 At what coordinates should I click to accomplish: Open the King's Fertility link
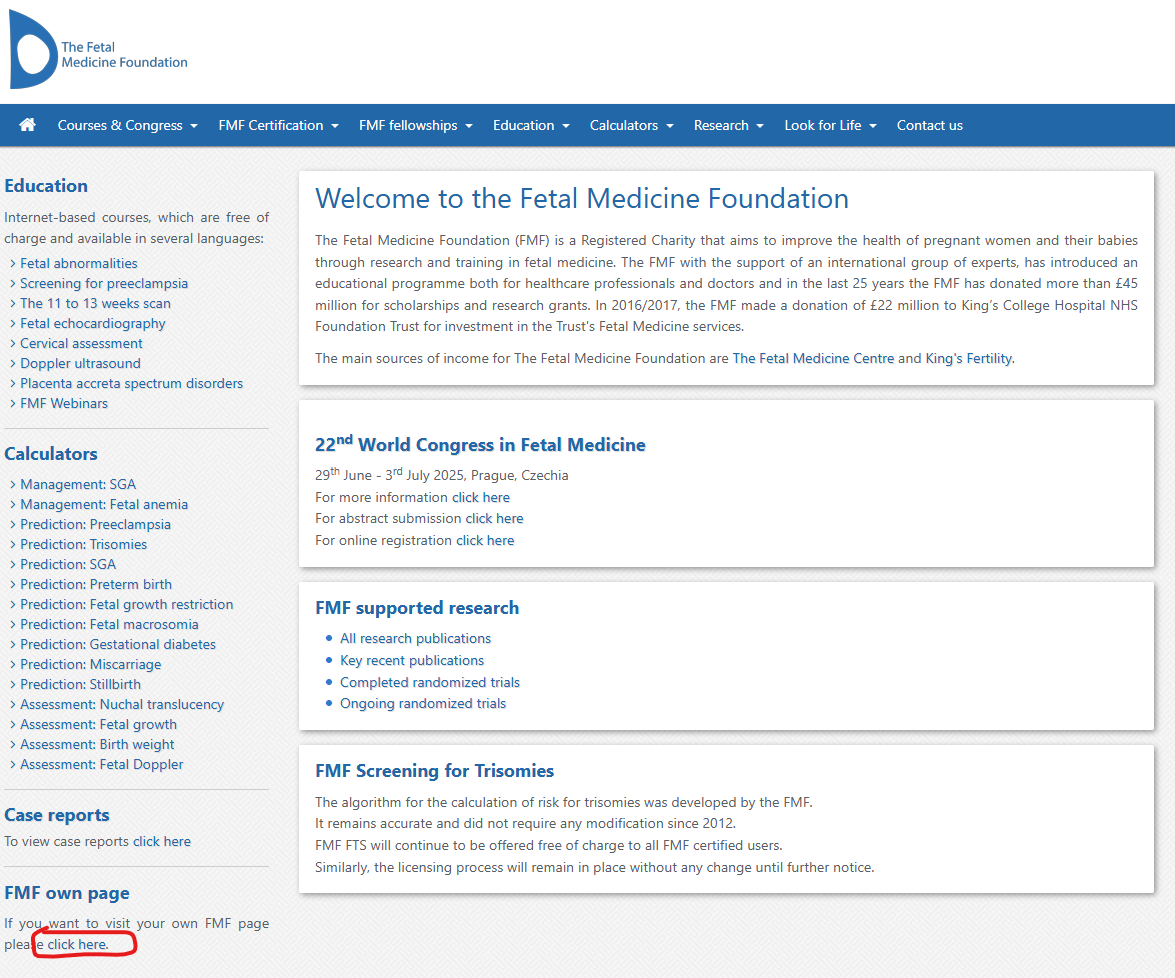[968, 358]
